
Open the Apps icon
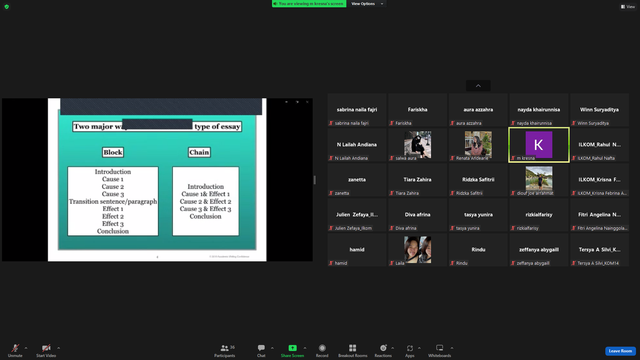(x=410, y=348)
